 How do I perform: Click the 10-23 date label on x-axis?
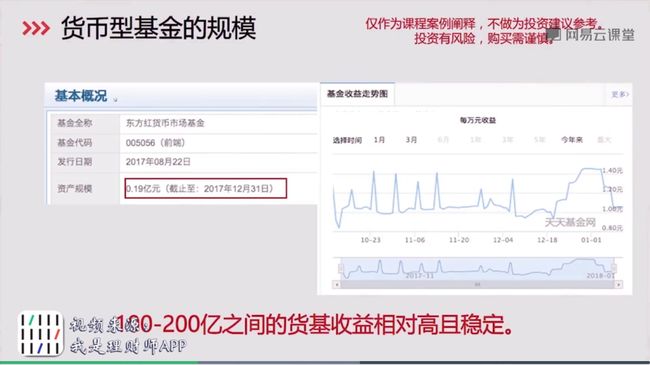(370, 240)
